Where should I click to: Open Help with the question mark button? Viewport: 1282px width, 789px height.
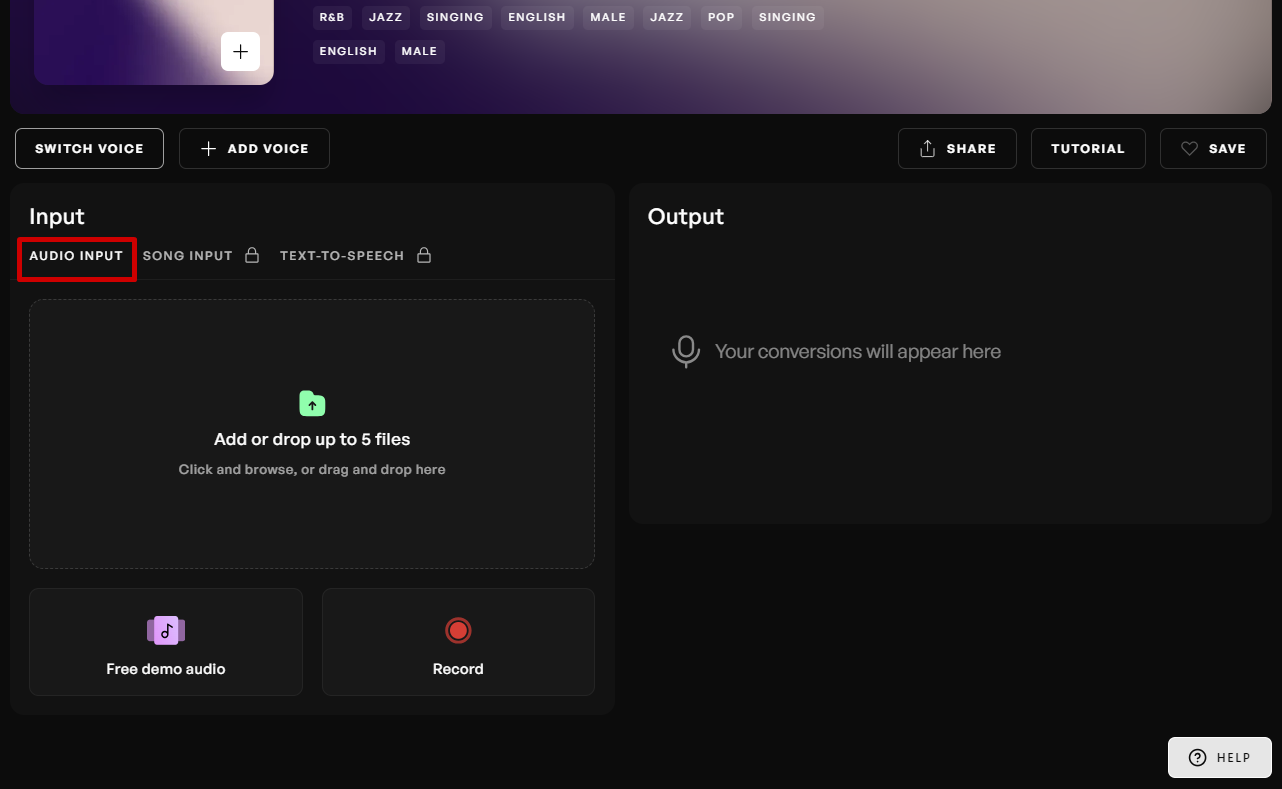[1219, 757]
